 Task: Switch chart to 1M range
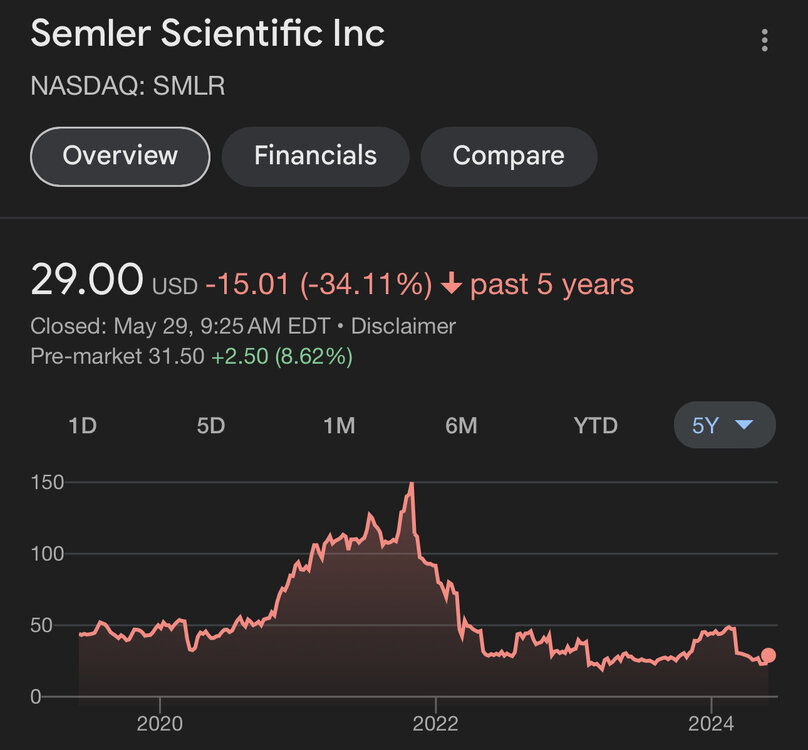pos(339,425)
